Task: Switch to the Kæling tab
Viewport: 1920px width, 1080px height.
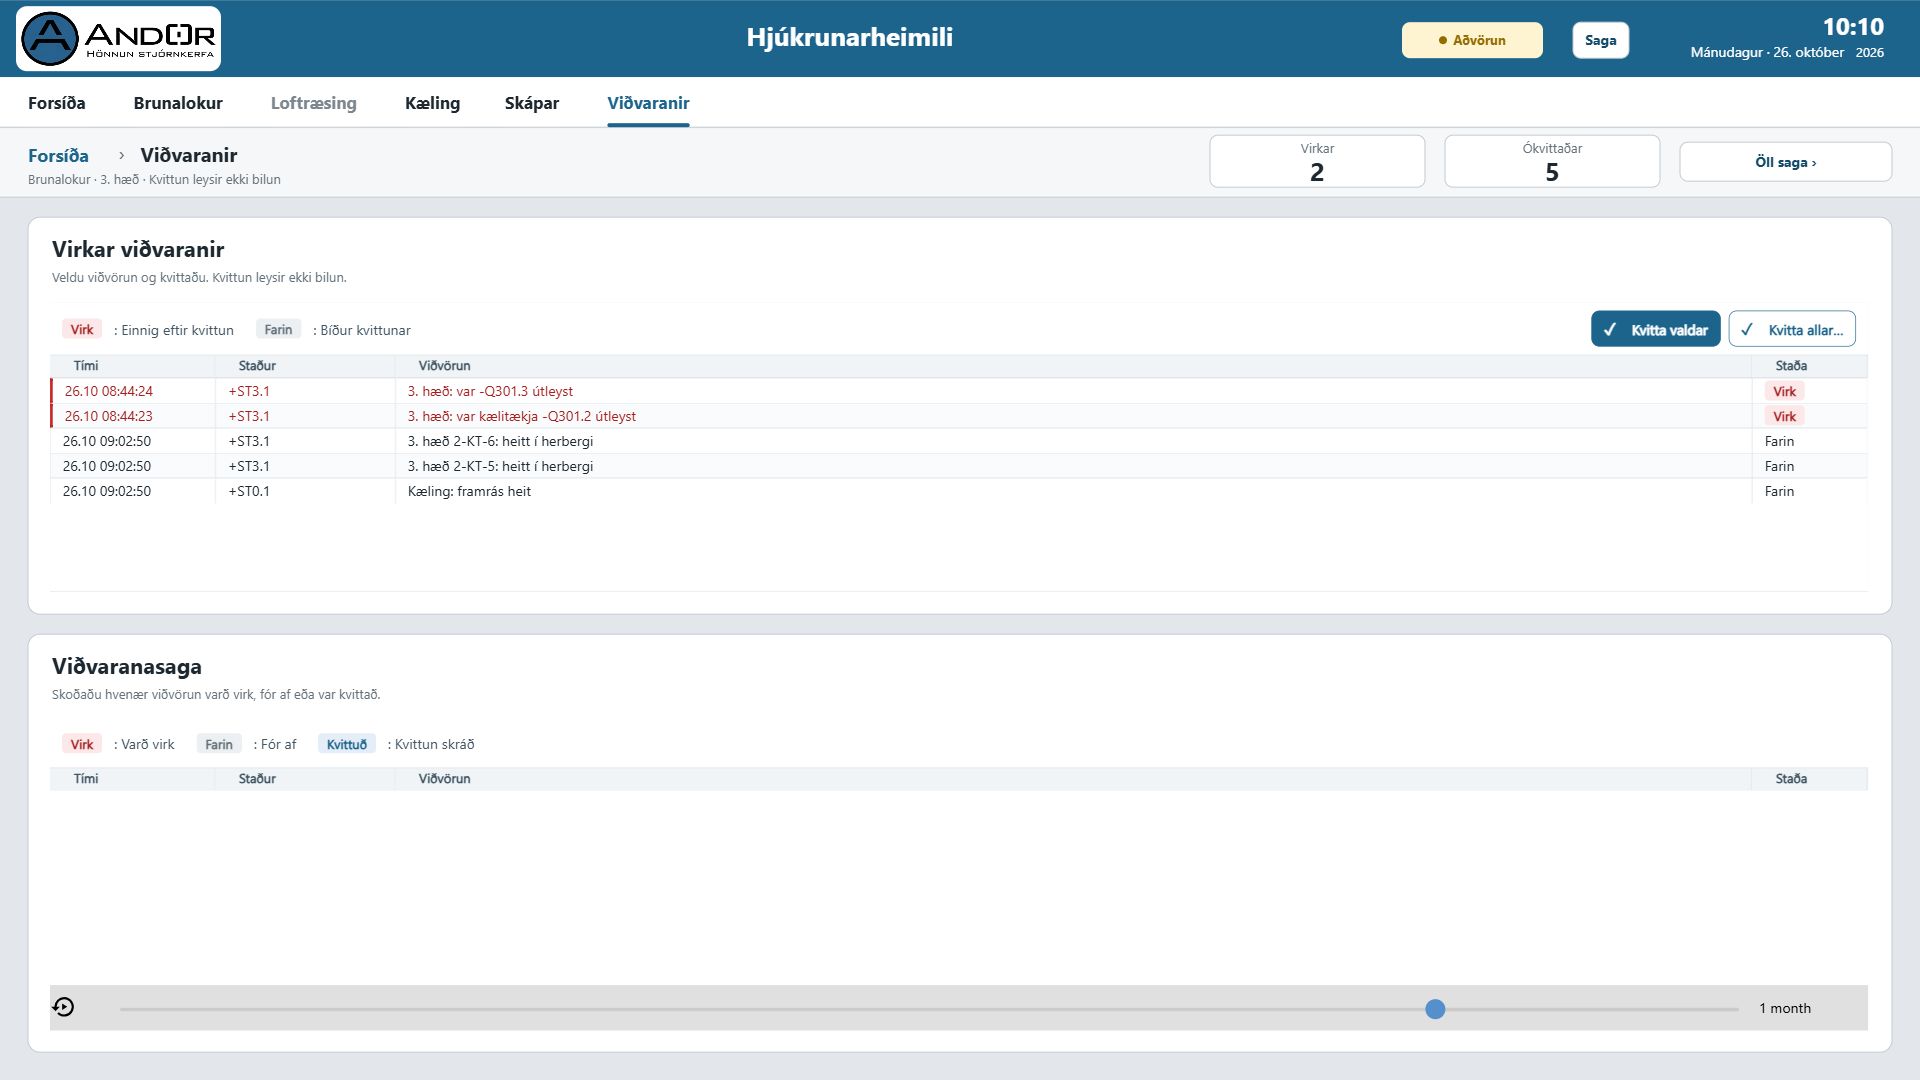Action: click(432, 103)
